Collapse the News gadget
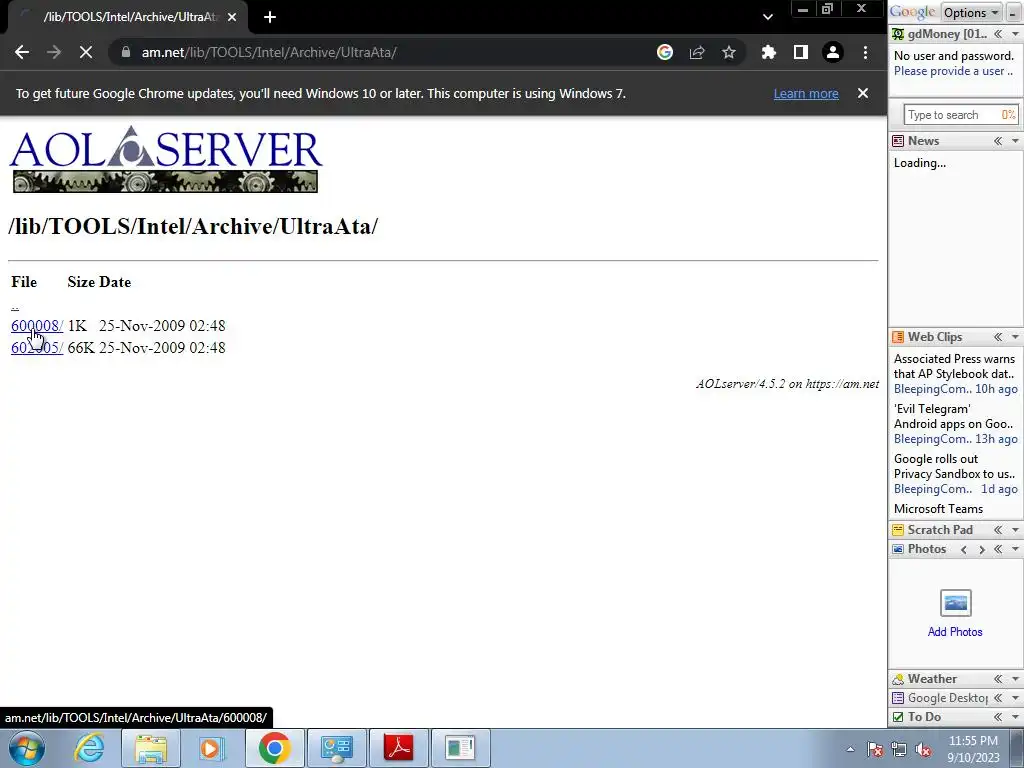This screenshot has height=768, width=1024. [x=998, y=141]
